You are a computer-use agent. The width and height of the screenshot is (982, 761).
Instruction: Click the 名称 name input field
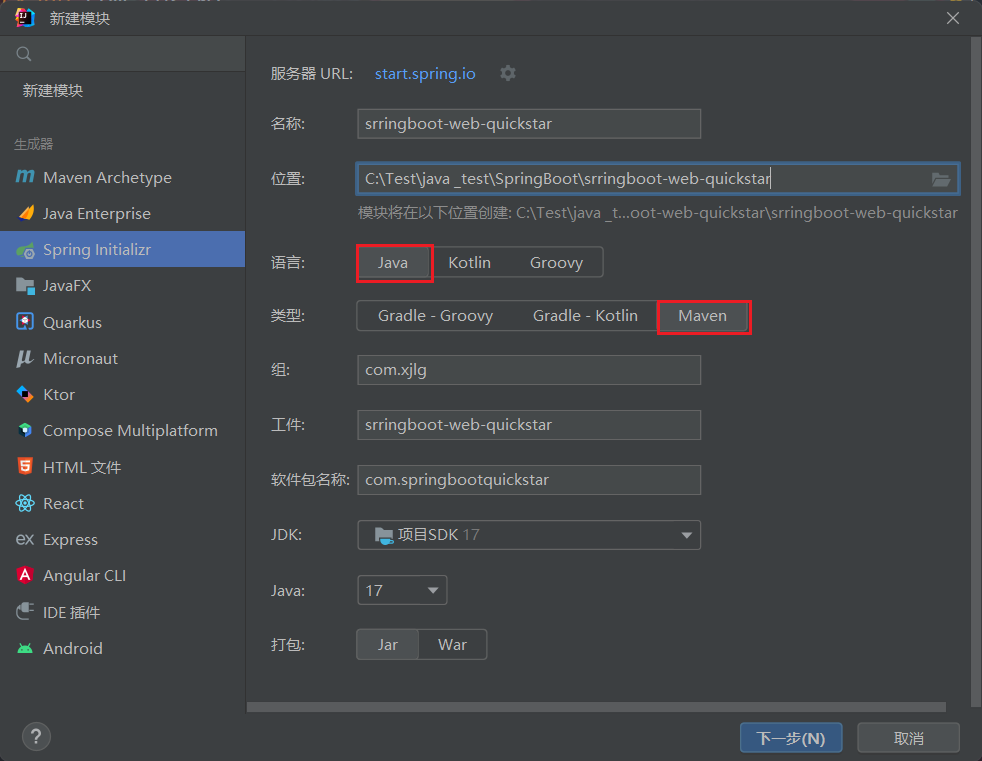point(529,123)
